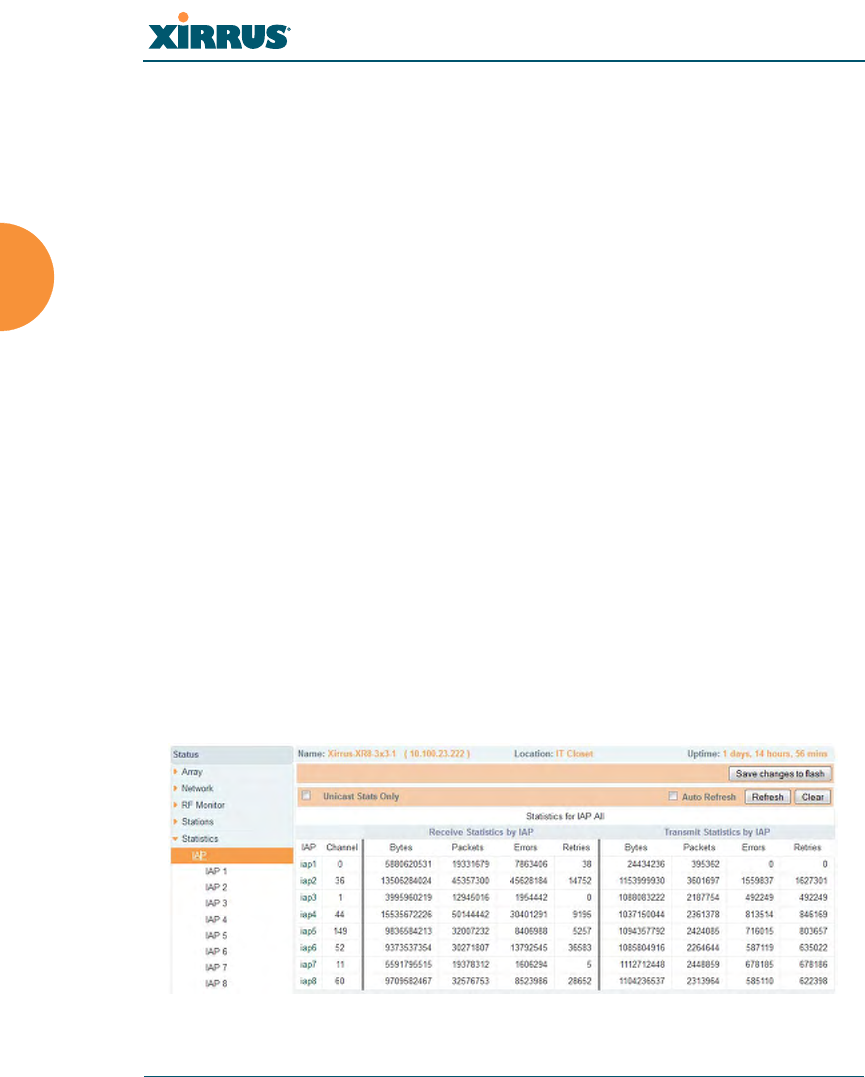Open the iap7 link in table
Viewport: 865px width, 1077px height.
coord(308,964)
